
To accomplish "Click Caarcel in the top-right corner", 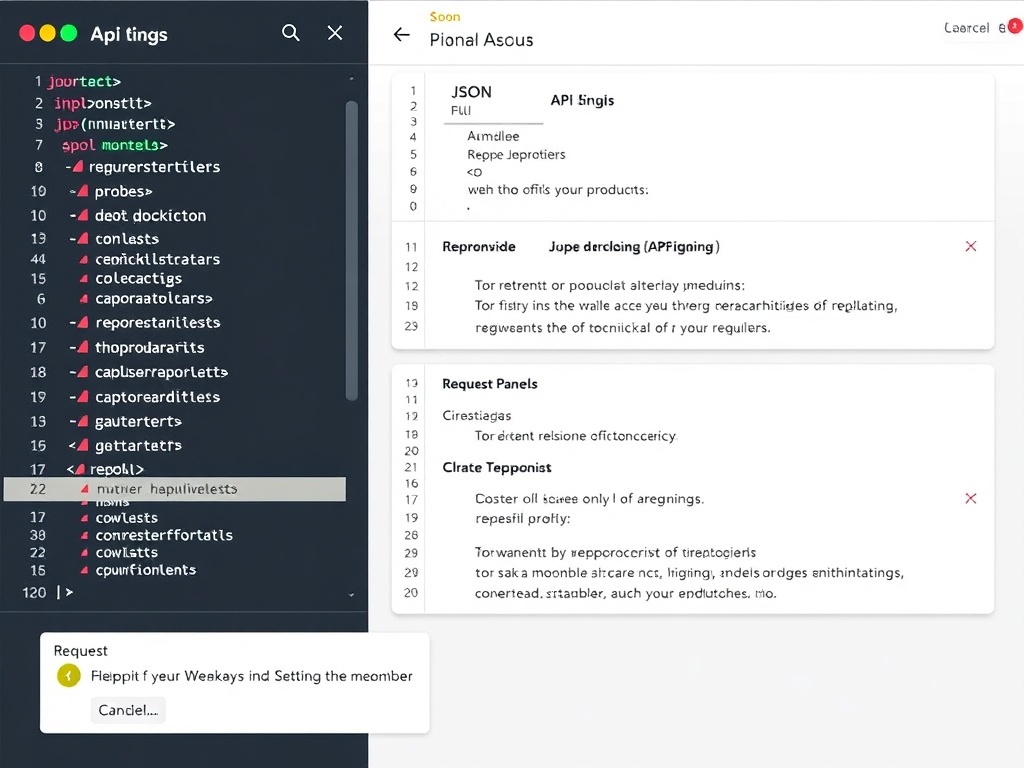I will pos(966,29).
